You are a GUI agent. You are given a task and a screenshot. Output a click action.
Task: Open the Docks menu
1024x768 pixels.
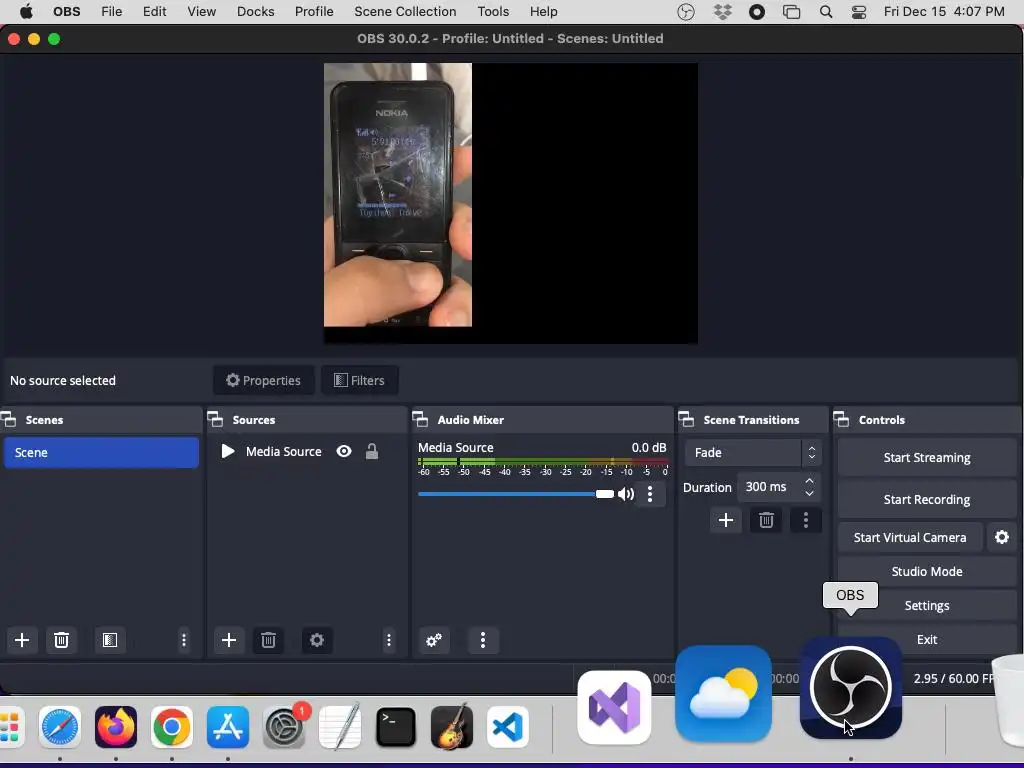[x=255, y=12]
